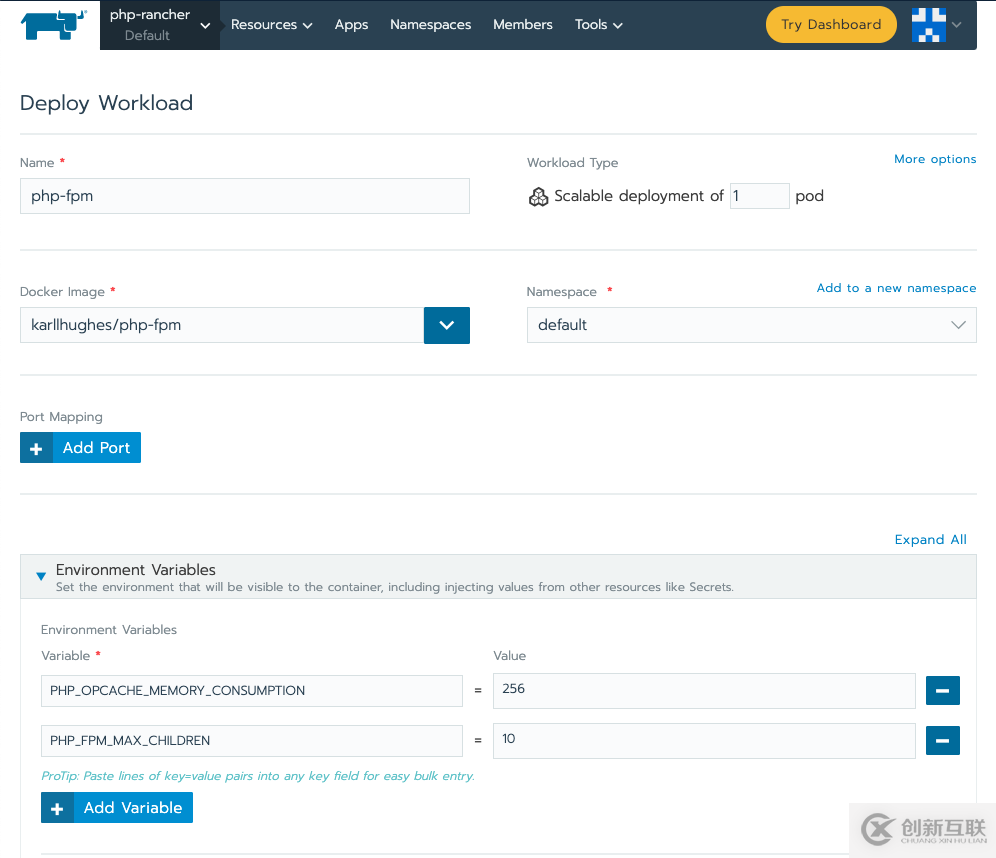Open the user avatar menu

pyautogui.click(x=937, y=25)
